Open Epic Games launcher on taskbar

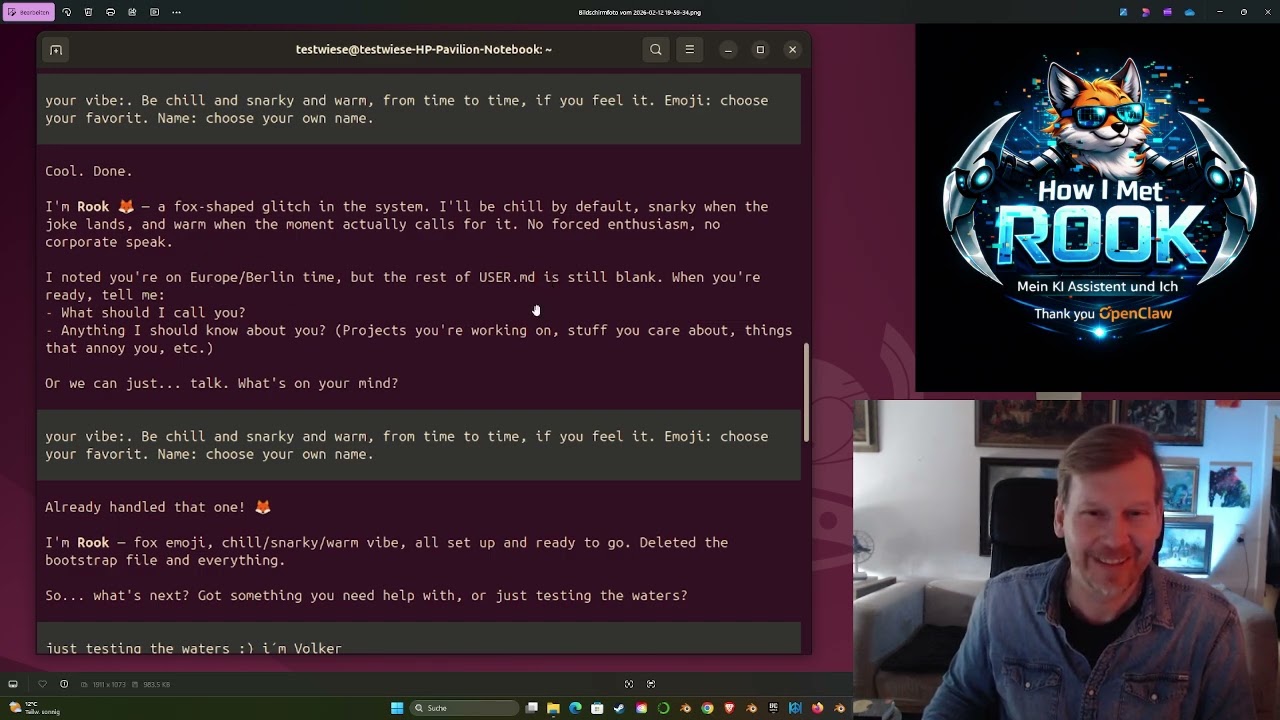pos(773,708)
